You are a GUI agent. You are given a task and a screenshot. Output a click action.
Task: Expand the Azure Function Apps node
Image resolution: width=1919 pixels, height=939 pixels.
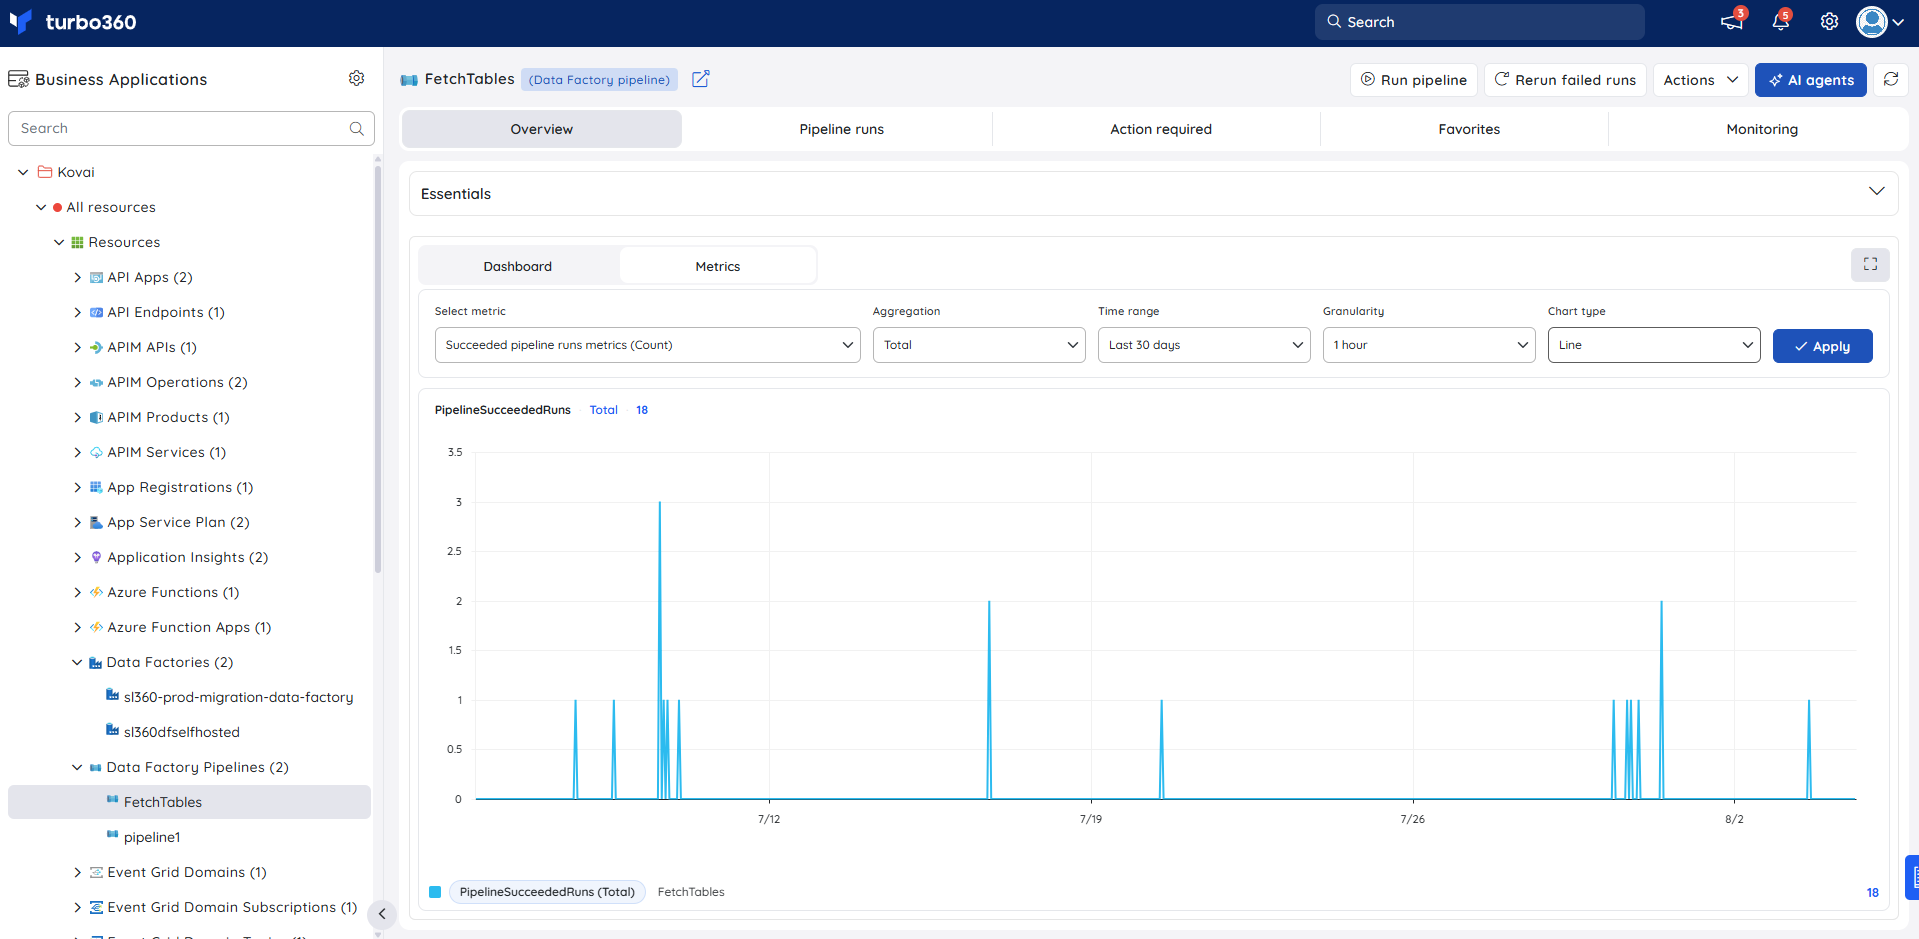click(x=77, y=627)
